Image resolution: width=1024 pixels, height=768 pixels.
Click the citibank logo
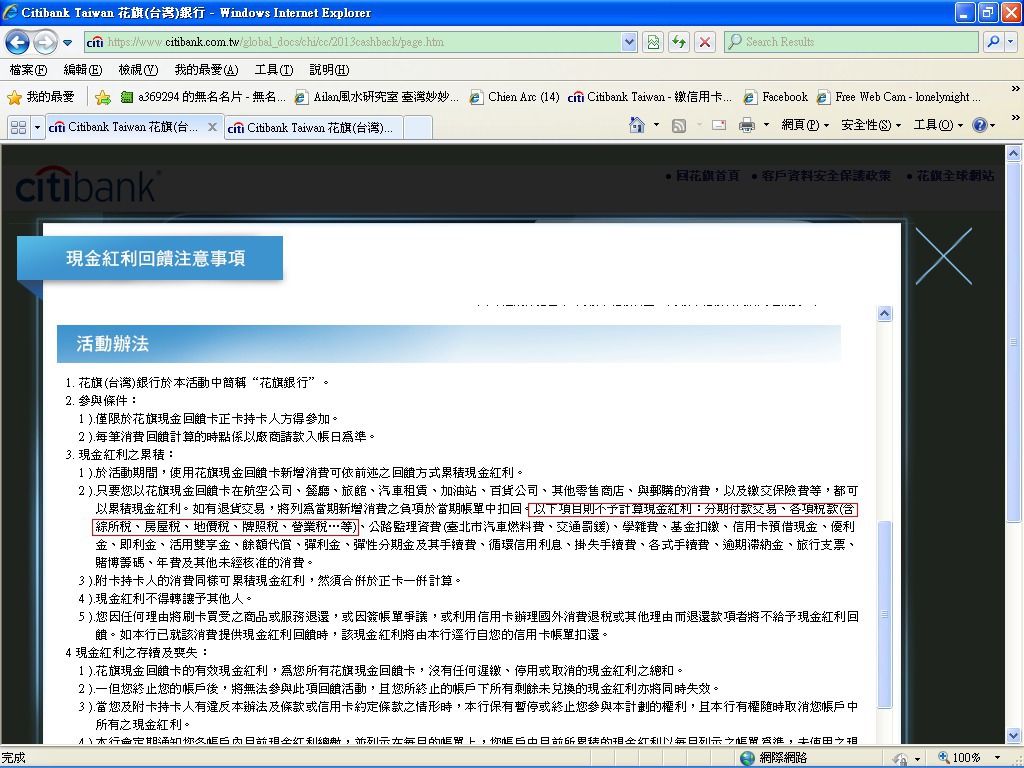[88, 185]
